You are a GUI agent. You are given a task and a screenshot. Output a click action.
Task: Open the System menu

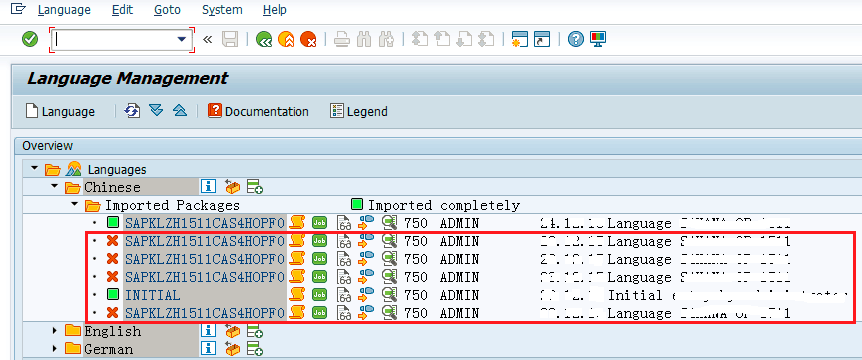click(x=222, y=10)
